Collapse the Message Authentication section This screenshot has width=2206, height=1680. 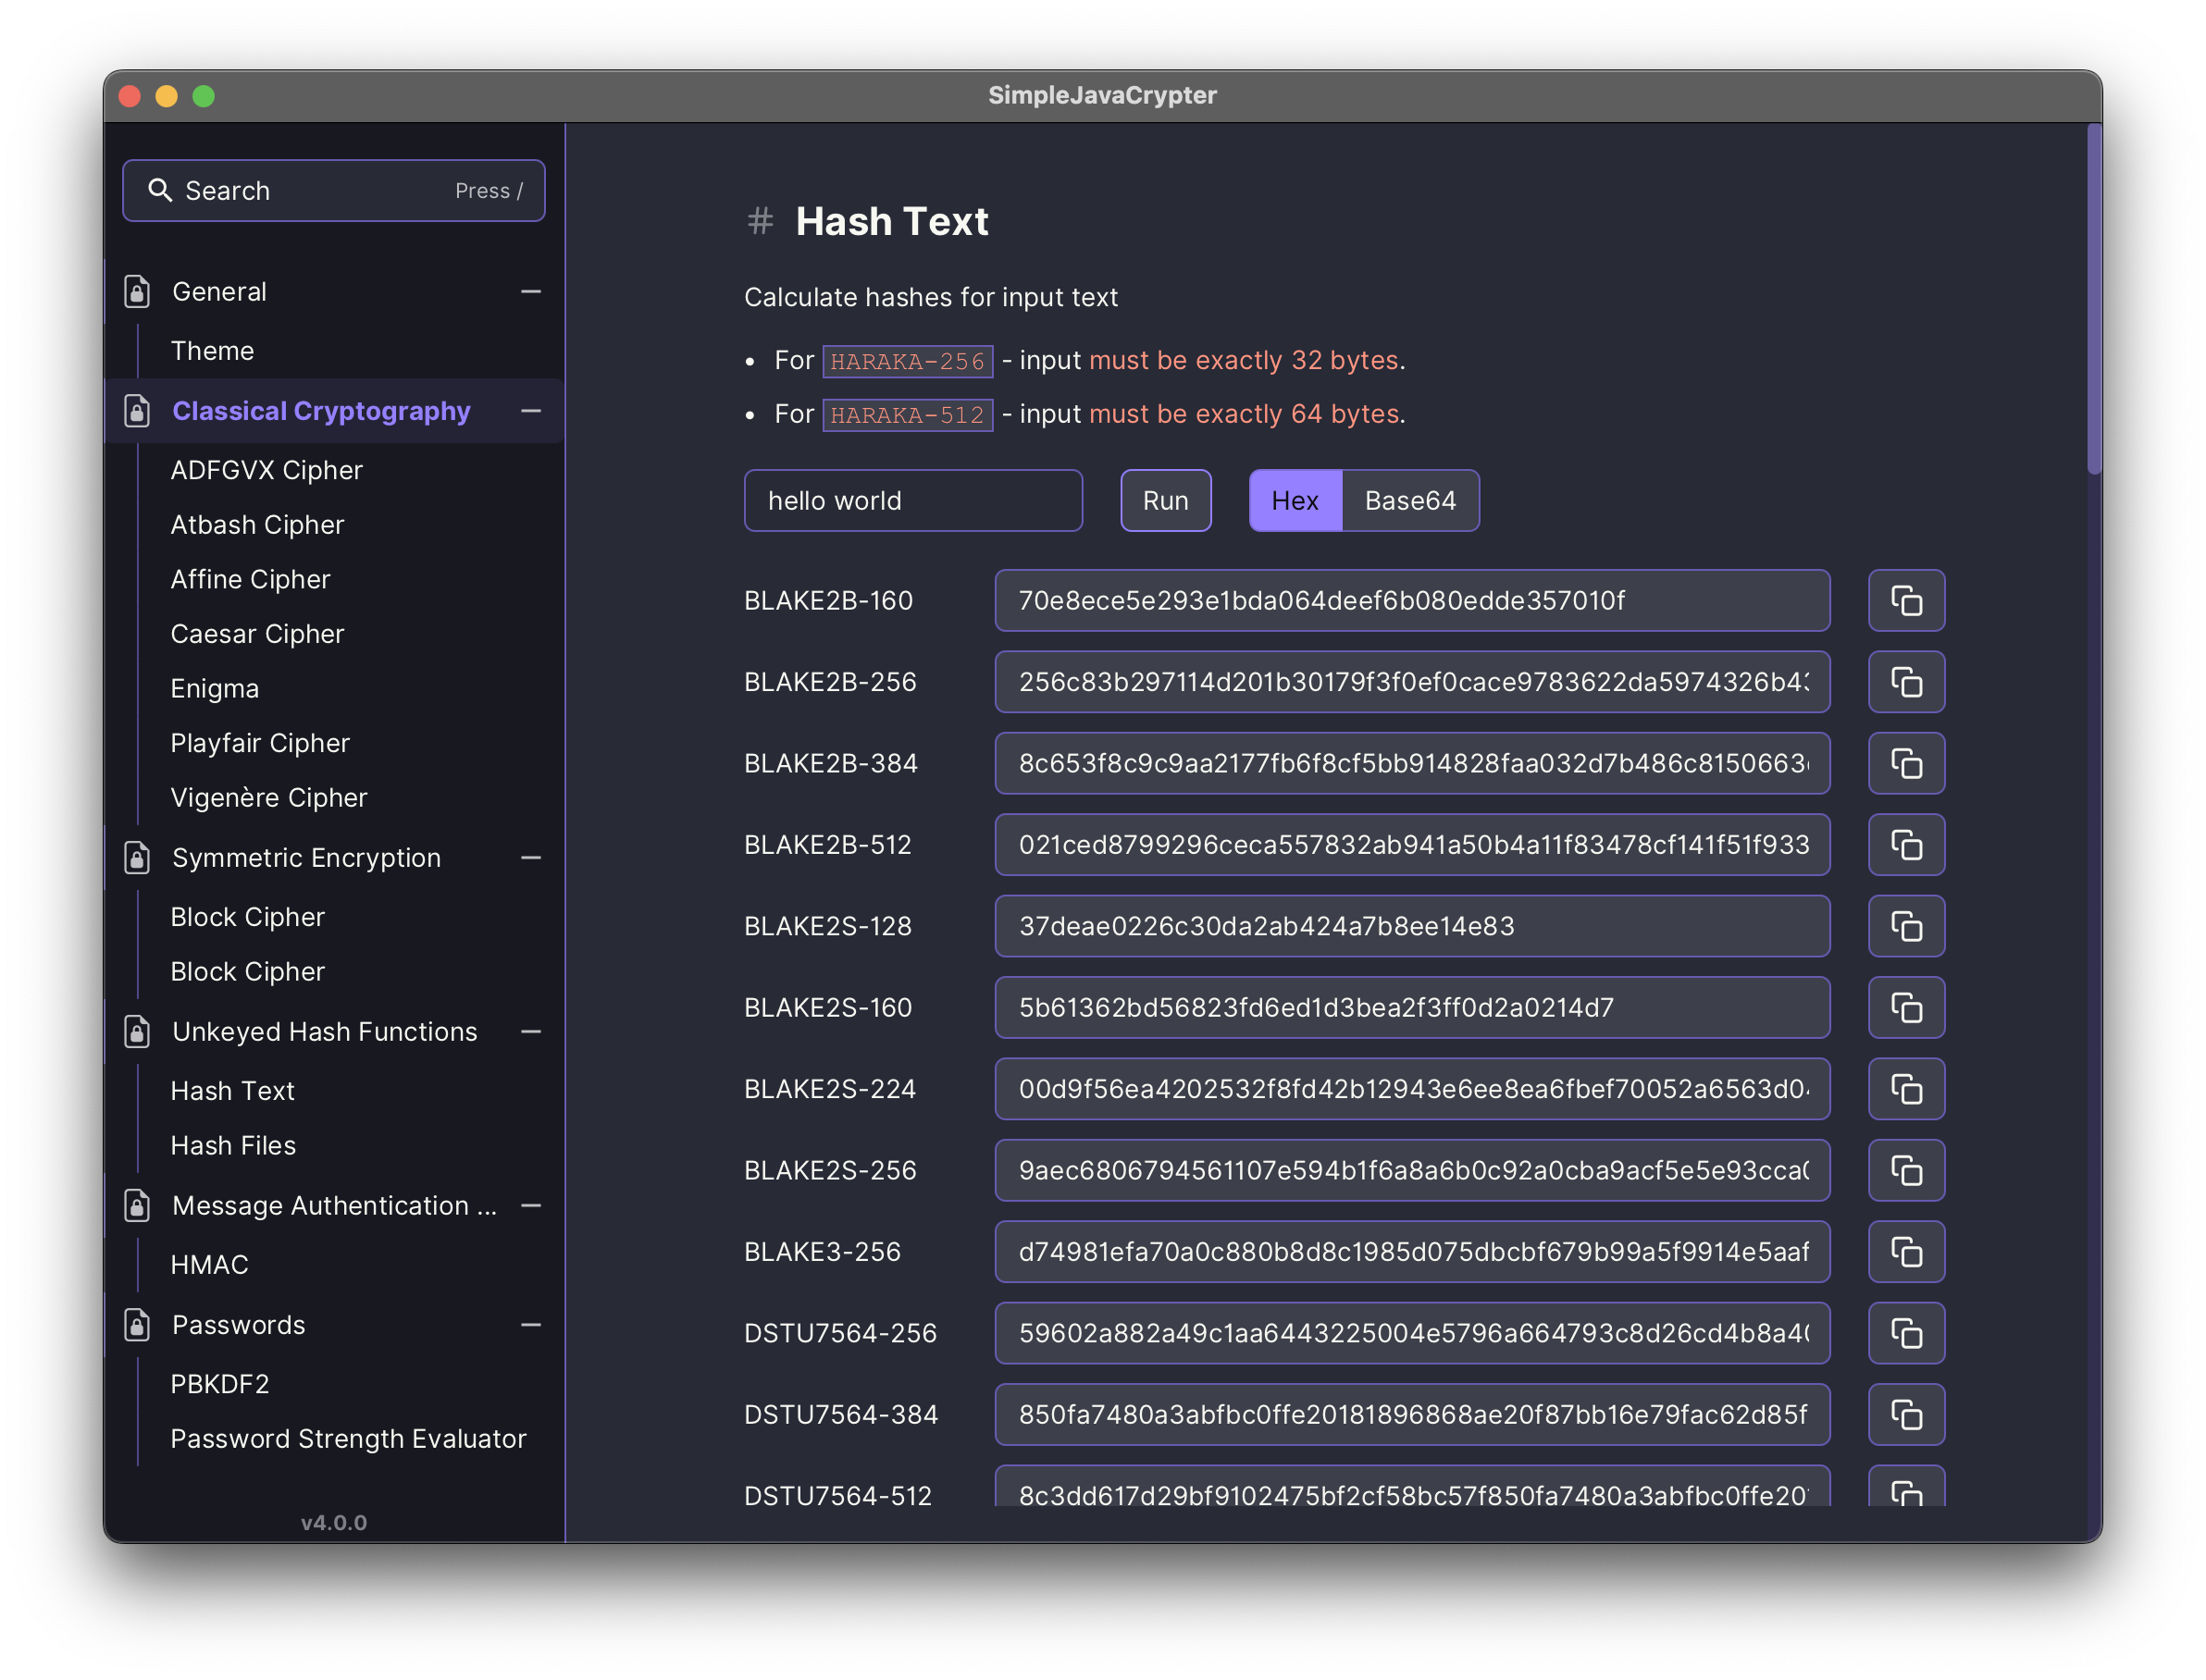coord(531,1206)
